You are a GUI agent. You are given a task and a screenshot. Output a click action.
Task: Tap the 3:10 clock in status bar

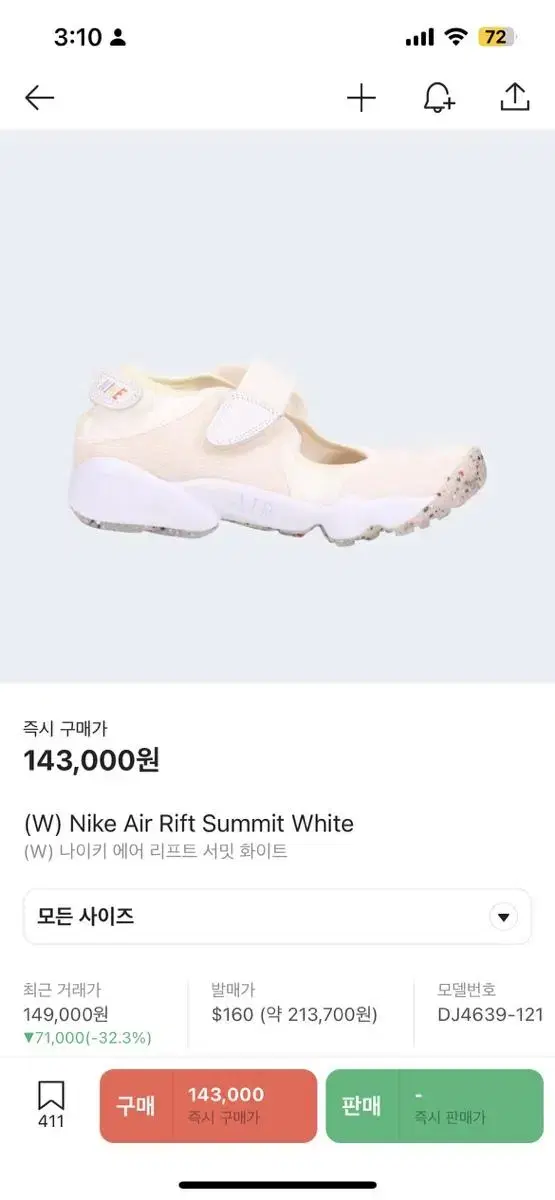[78, 37]
